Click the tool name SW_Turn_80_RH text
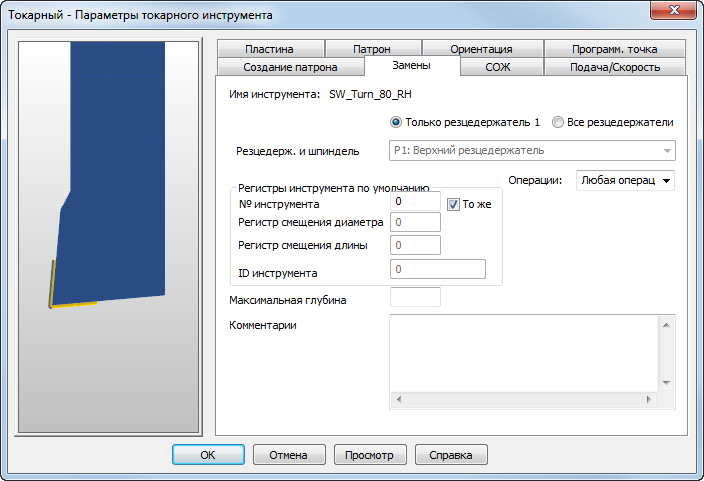Image resolution: width=704 pixels, height=481 pixels. click(x=370, y=94)
